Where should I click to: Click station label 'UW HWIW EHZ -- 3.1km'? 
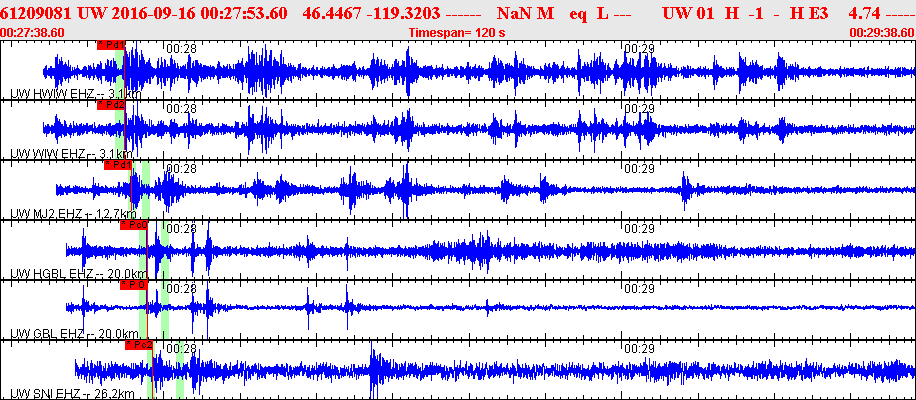click(76, 94)
